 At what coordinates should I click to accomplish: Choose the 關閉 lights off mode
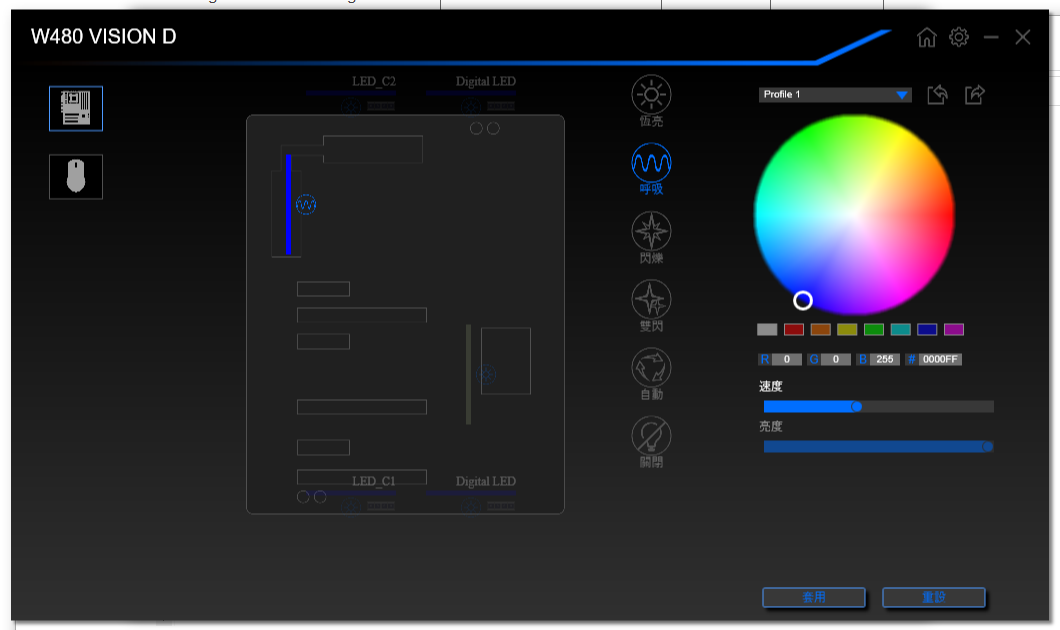[651, 442]
